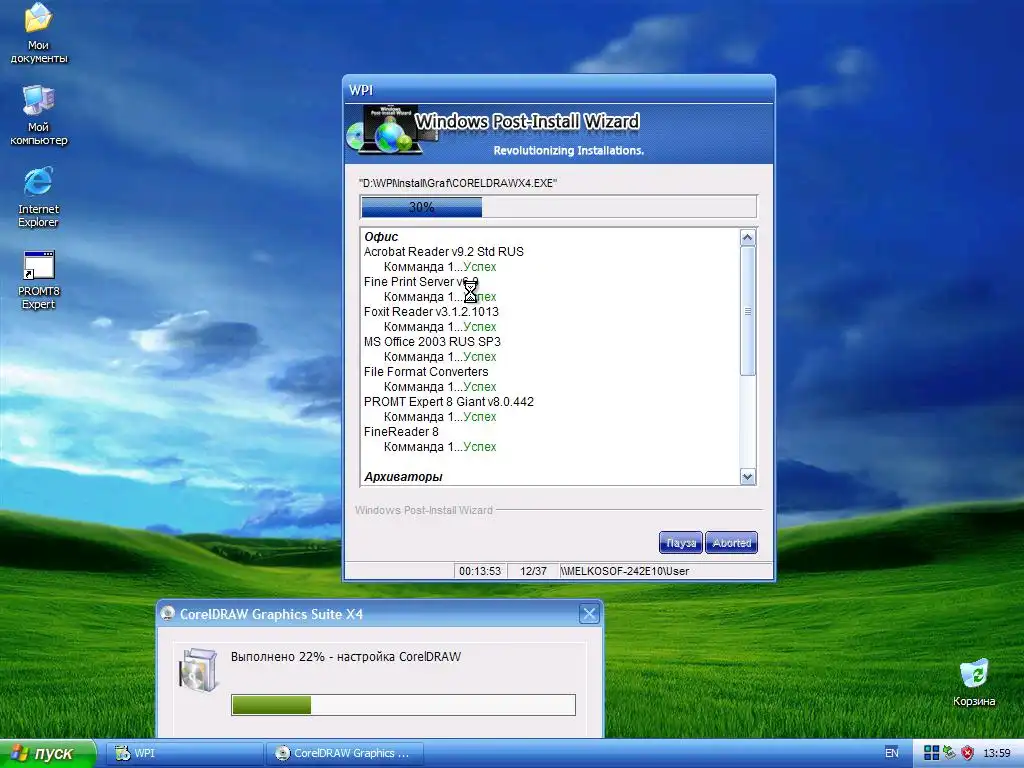This screenshot has height=768, width=1024.
Task: Click the CorelDRAW green setup progress bar
Action: 403,705
